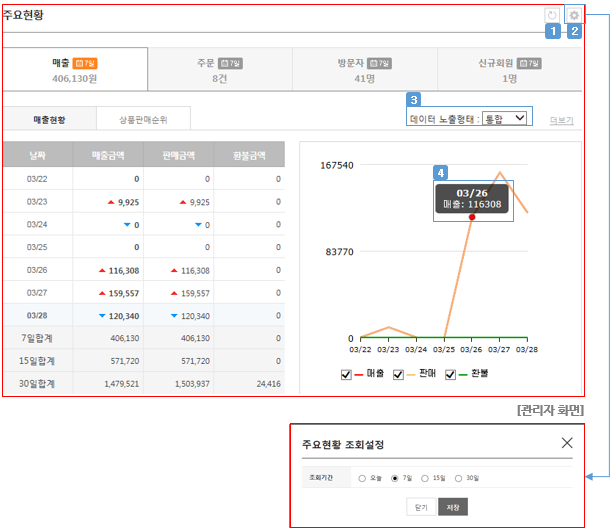The height and width of the screenshot is (532, 615).
Task: Select the 매출 406,130원 summary tab
Action: point(75,70)
